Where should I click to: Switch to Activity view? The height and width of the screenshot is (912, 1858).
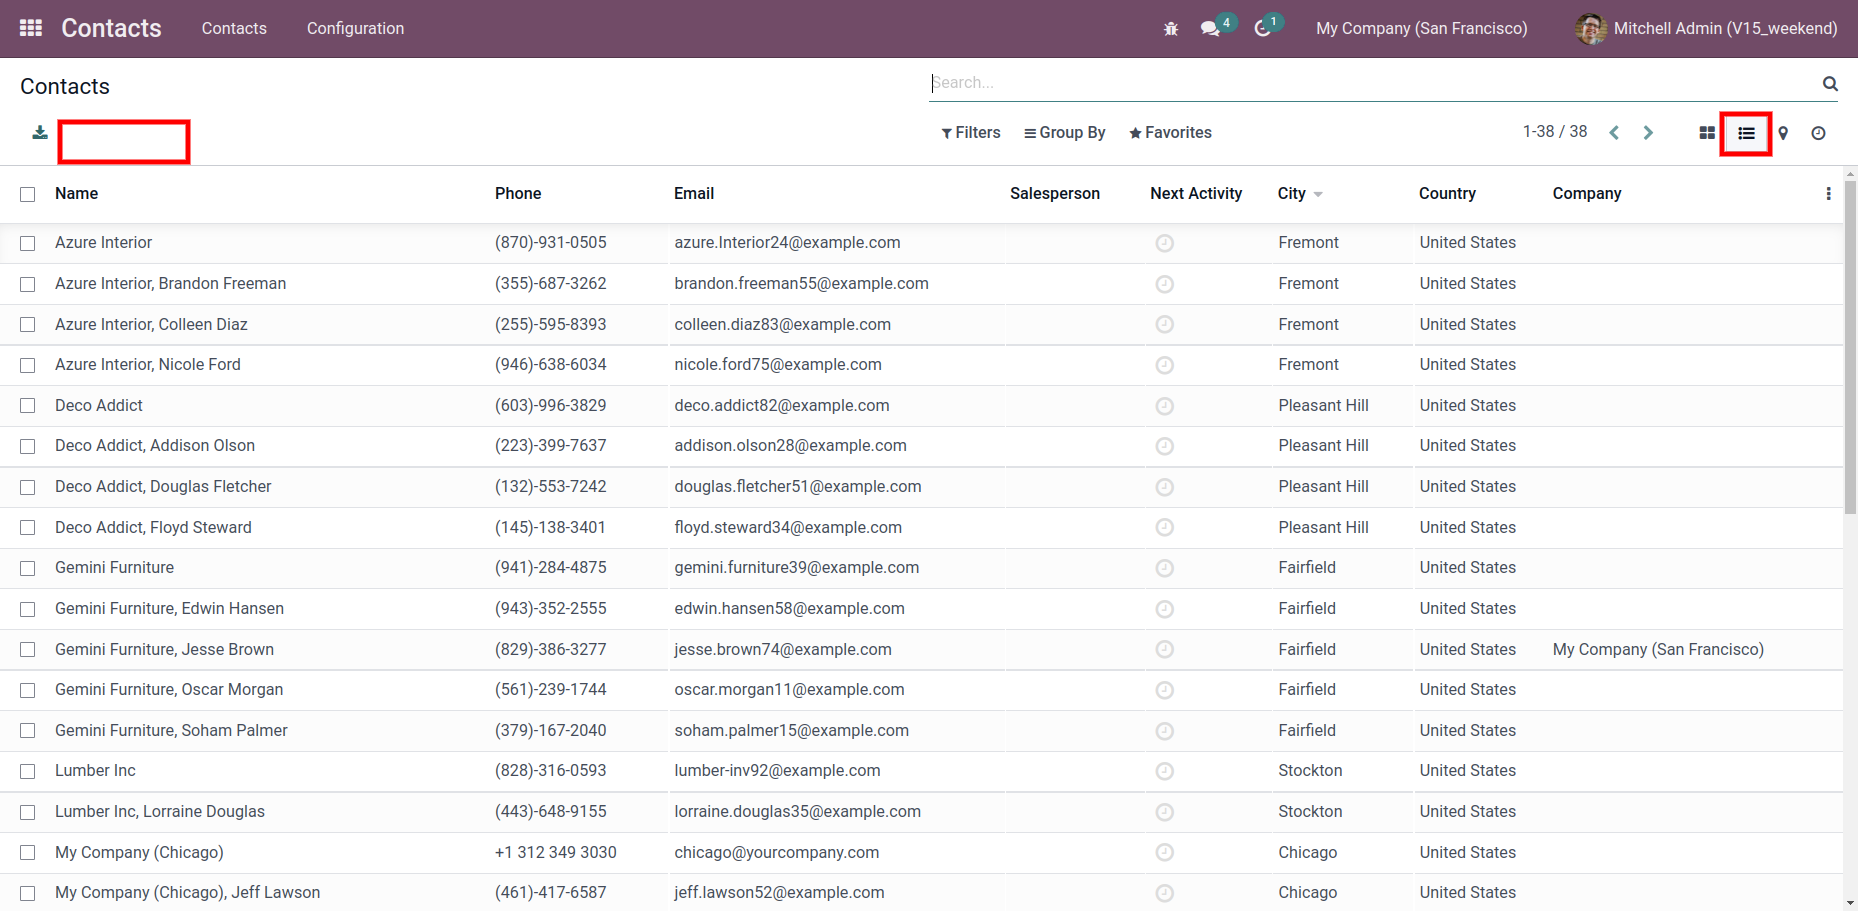click(x=1818, y=133)
